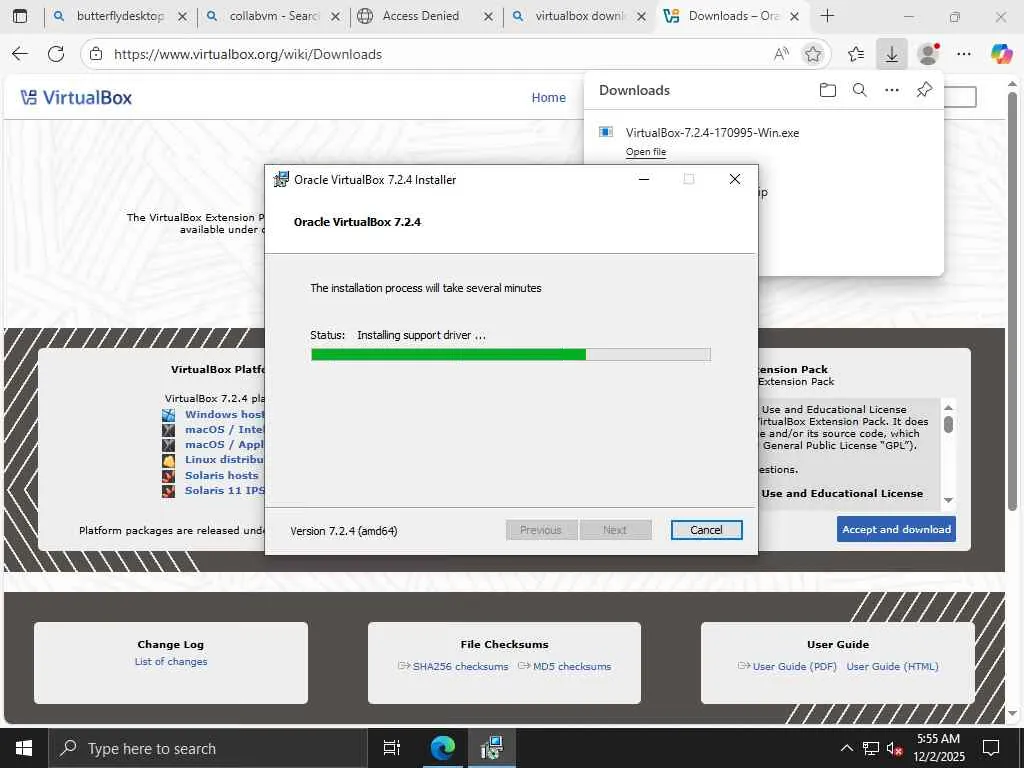The image size is (1024, 768).
Task: Click the VirtualBox logo
Action: [x=76, y=98]
